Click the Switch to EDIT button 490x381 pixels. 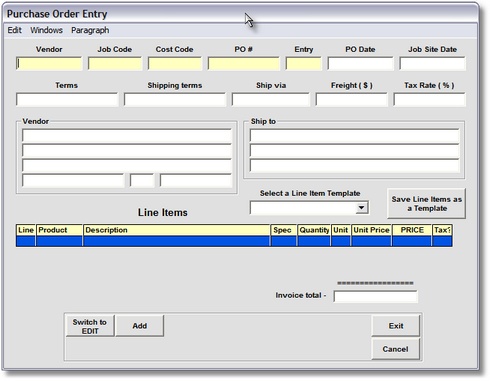point(90,326)
